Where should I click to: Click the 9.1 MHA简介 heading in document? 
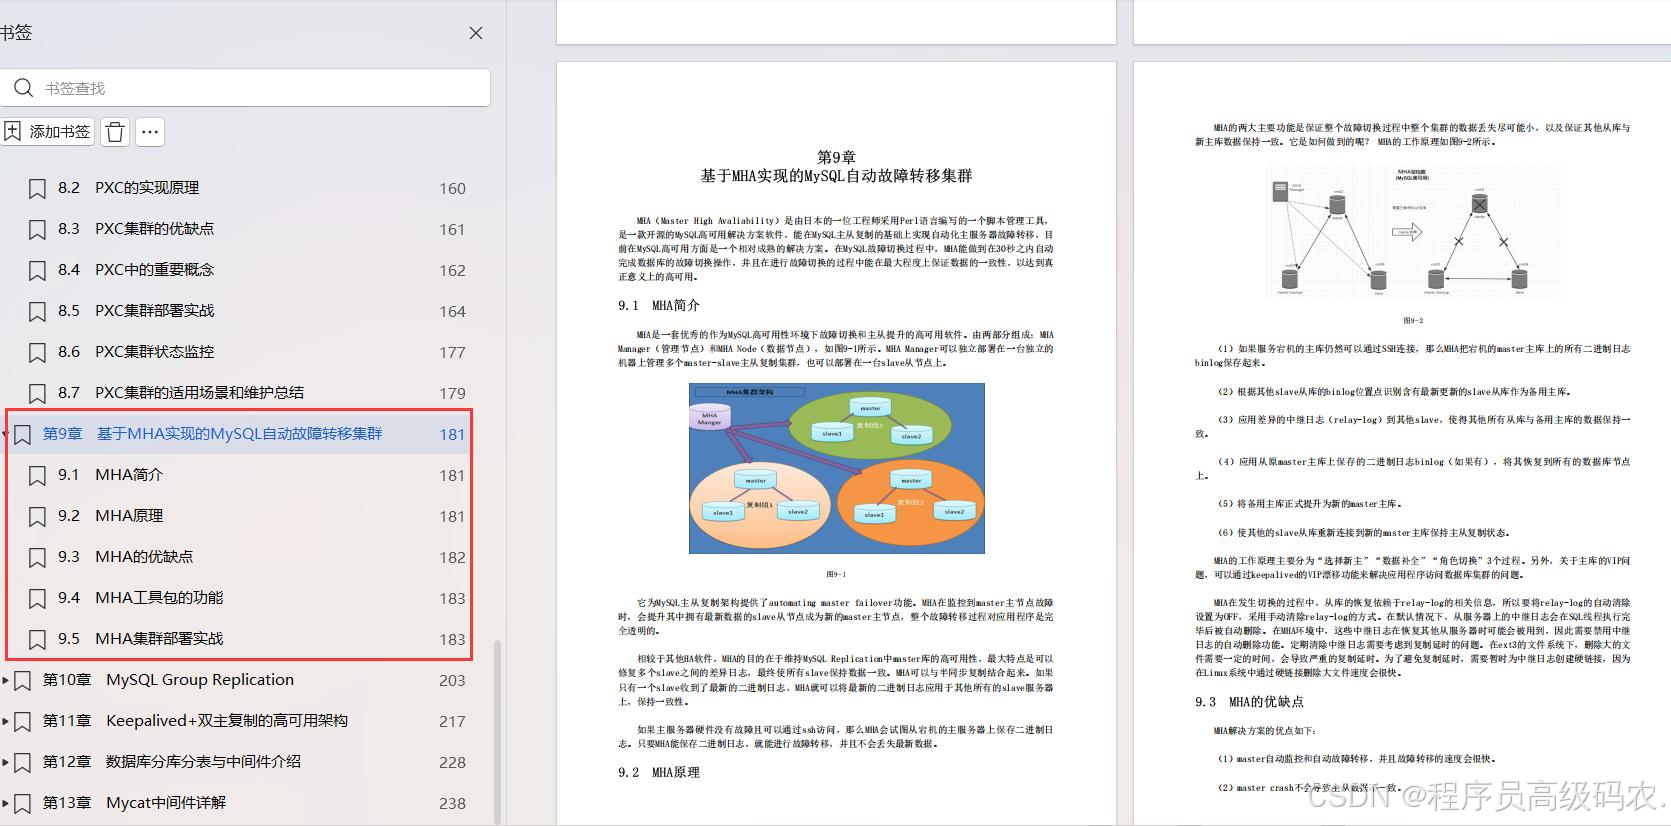pyautogui.click(x=659, y=306)
